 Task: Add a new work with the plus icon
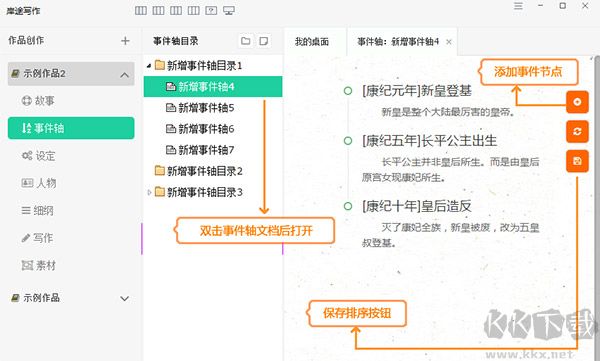point(125,41)
